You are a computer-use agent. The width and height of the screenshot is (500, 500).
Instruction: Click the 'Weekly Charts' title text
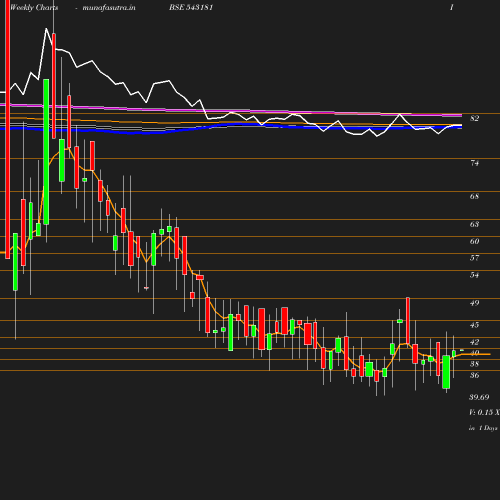click(34, 7)
